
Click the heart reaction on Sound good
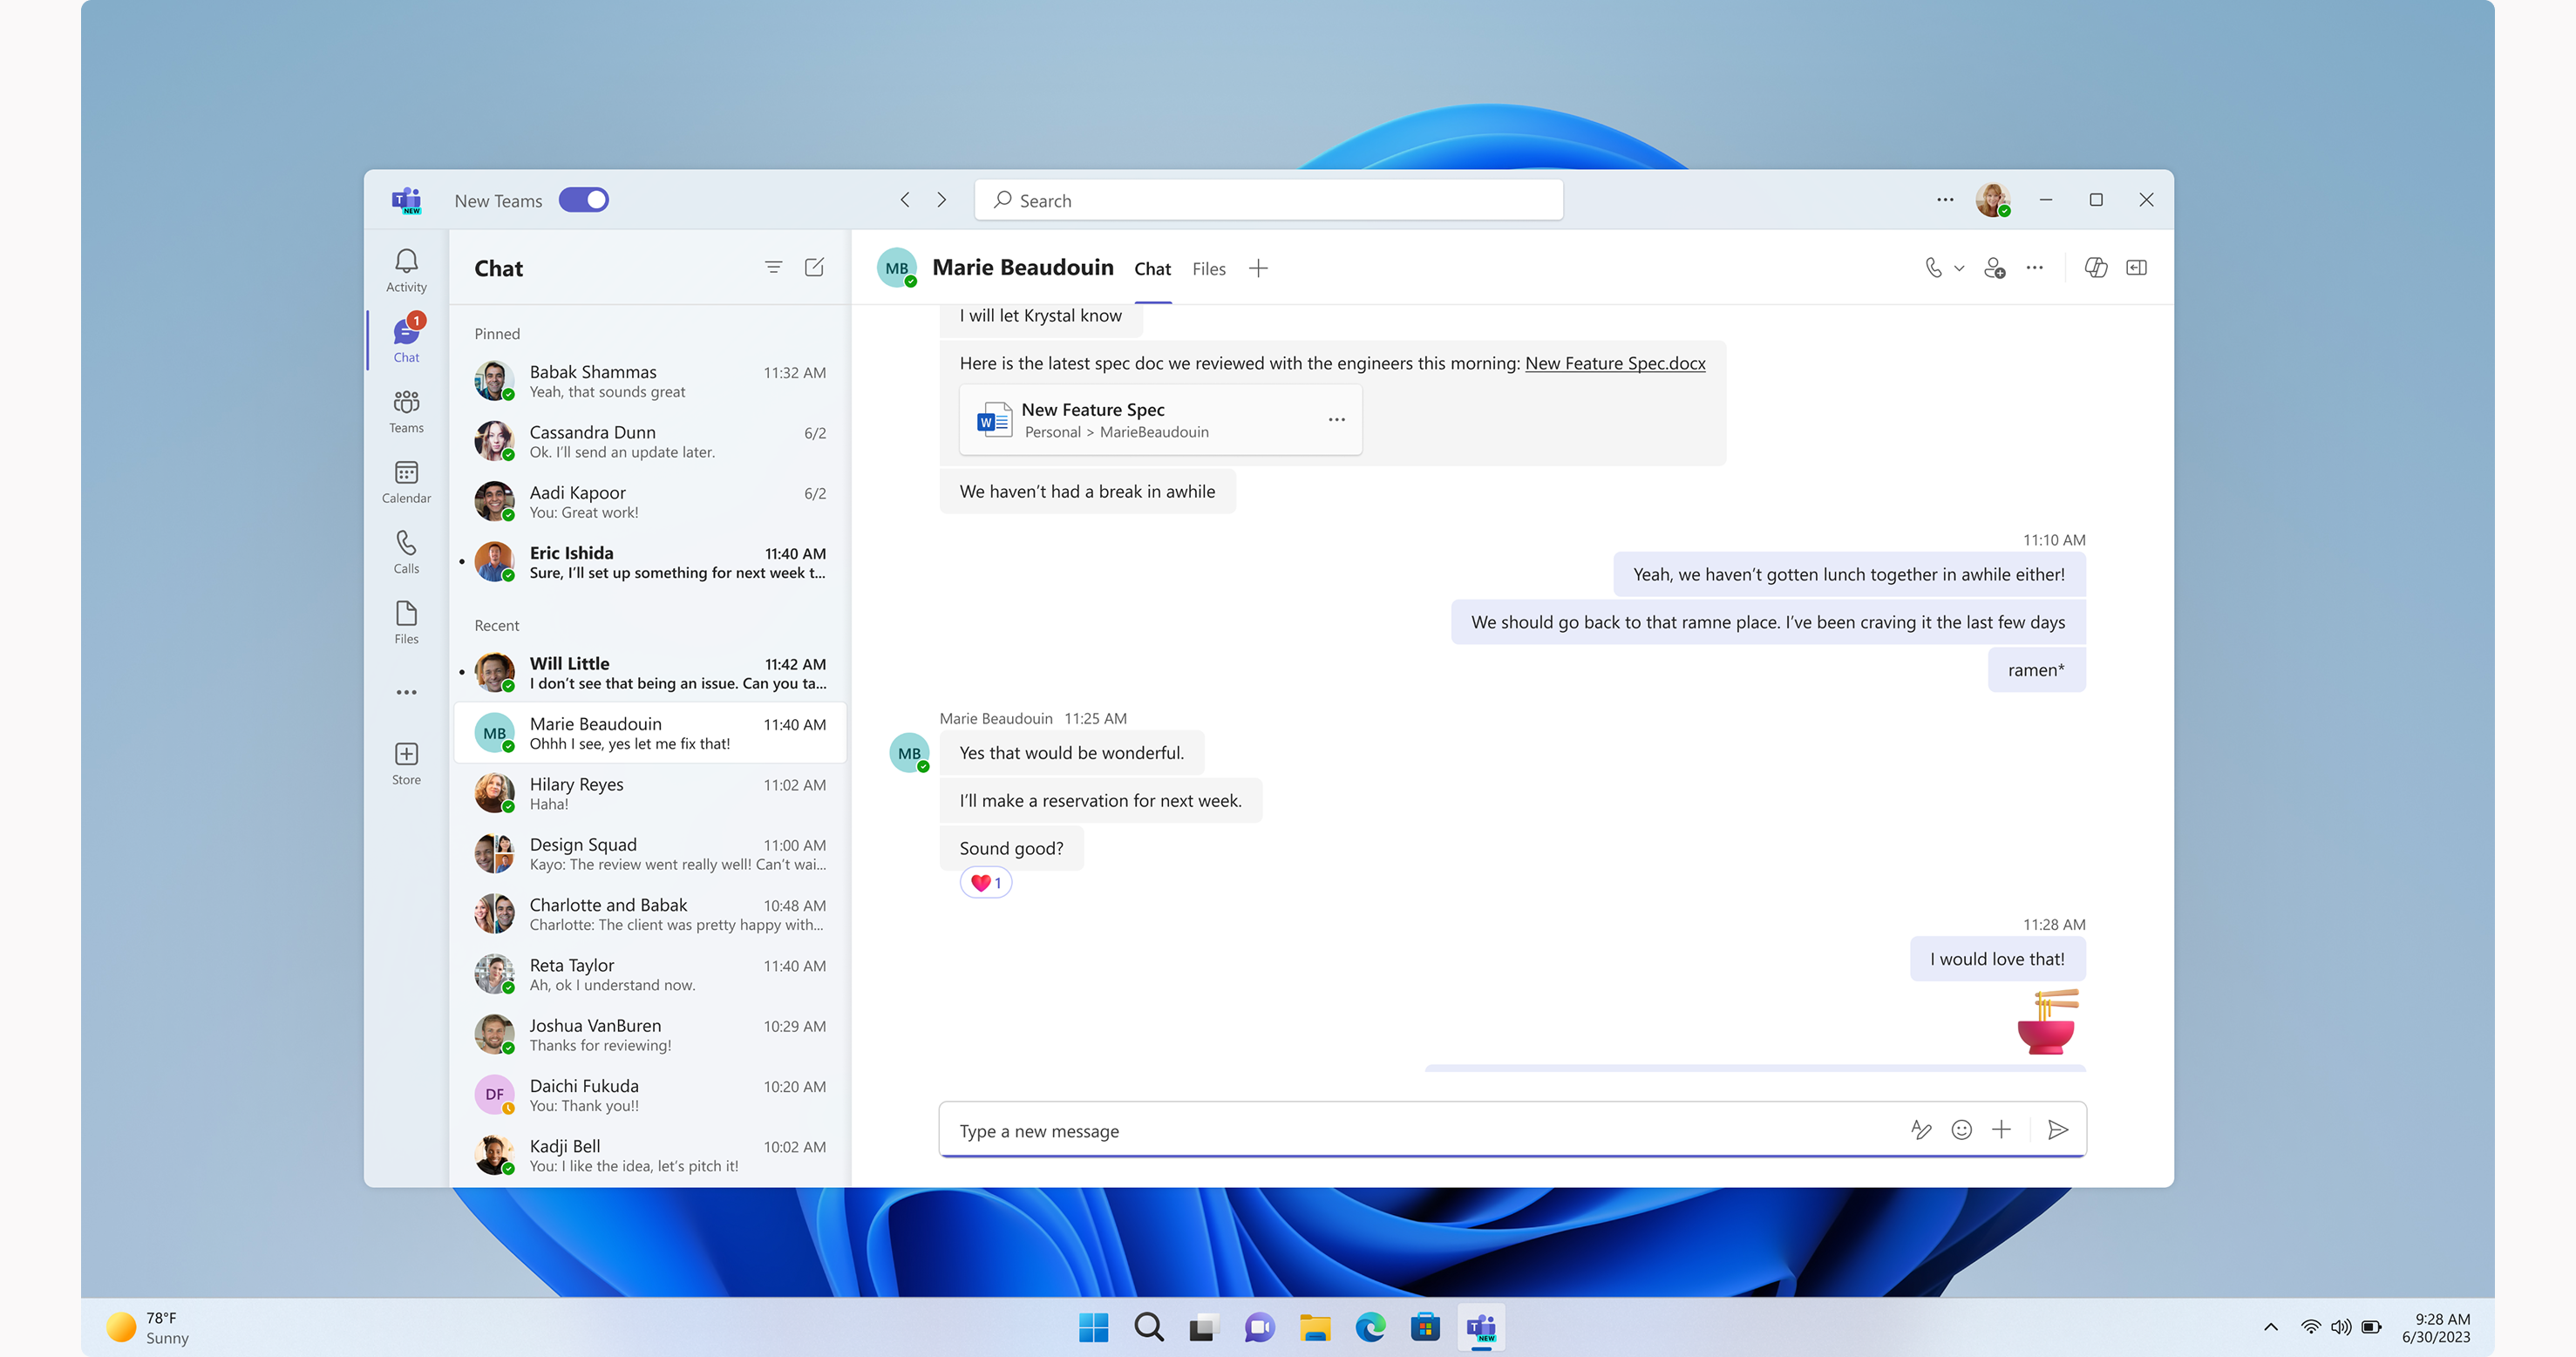pyautogui.click(x=986, y=883)
